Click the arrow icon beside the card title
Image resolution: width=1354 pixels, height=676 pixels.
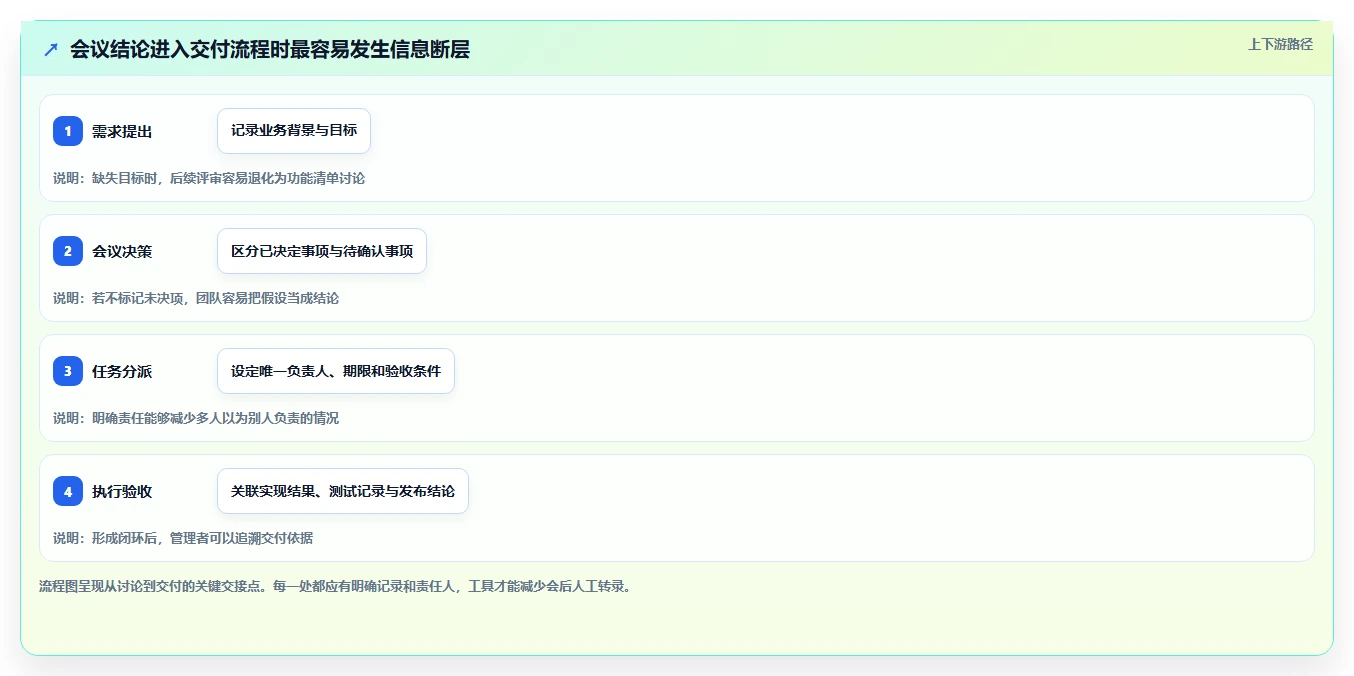50,49
